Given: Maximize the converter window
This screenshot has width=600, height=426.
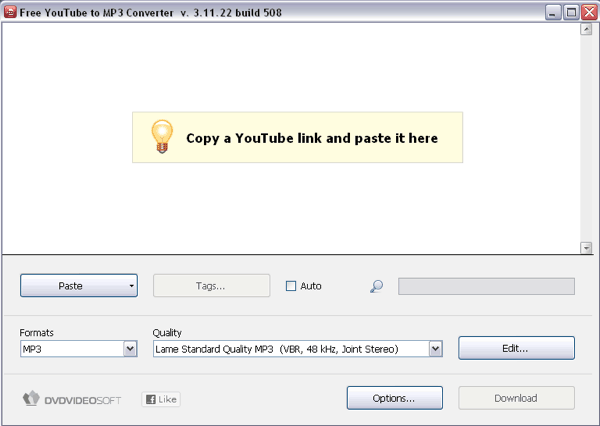Looking at the screenshot, I should 570,11.
